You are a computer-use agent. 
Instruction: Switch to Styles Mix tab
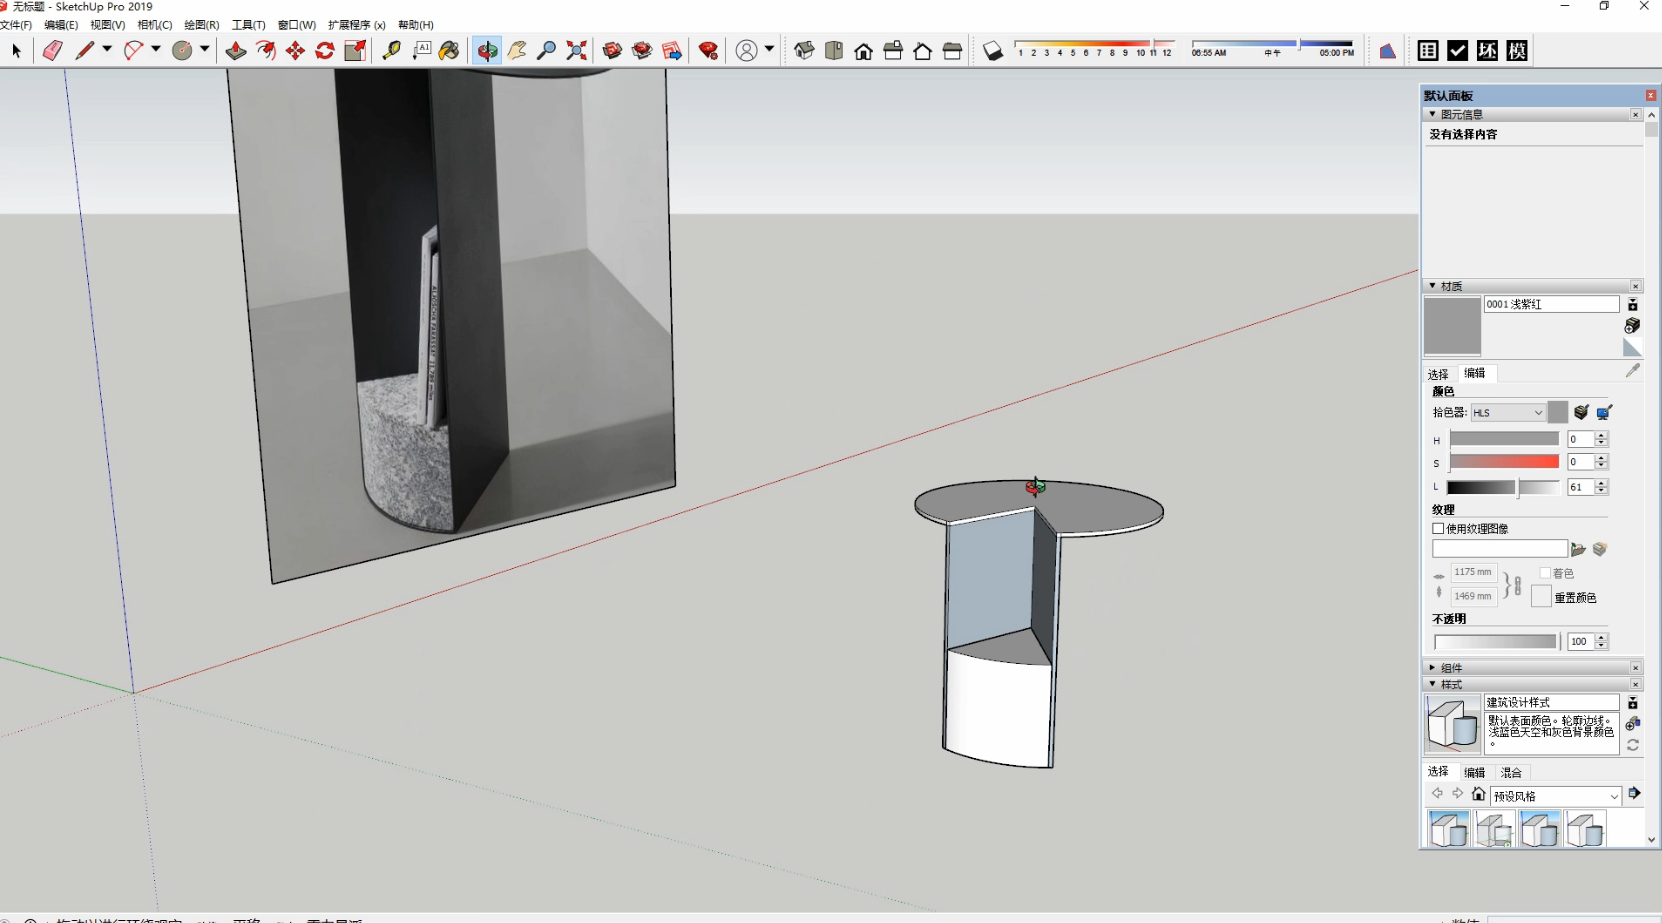1511,773
